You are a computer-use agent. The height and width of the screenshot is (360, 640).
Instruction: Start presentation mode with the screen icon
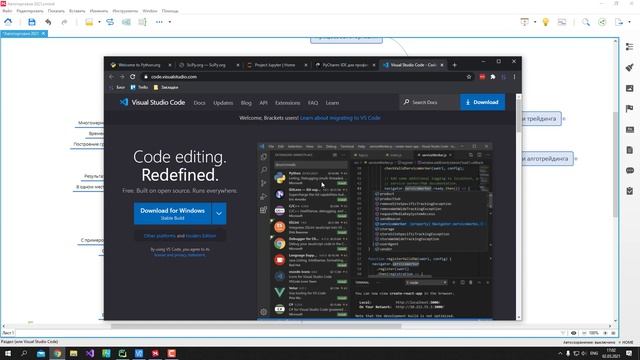[524, 22]
